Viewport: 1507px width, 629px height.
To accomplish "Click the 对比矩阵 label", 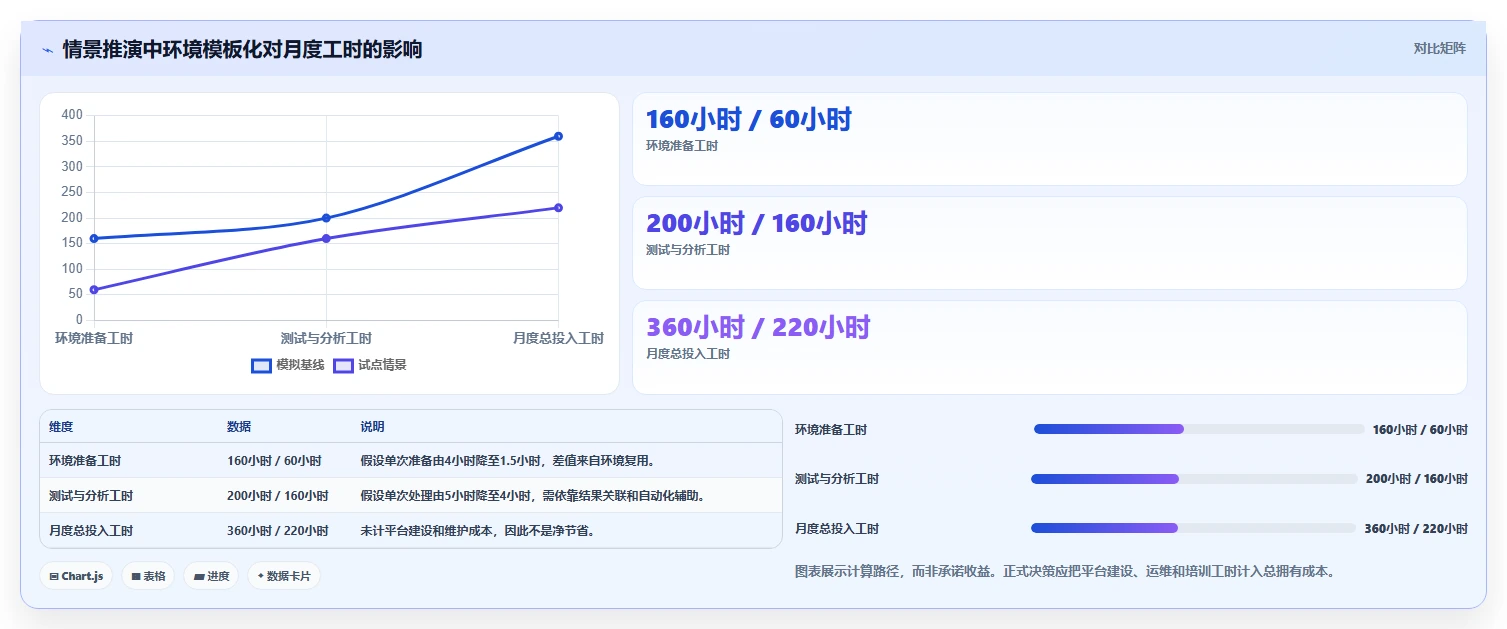I will pos(1439,49).
